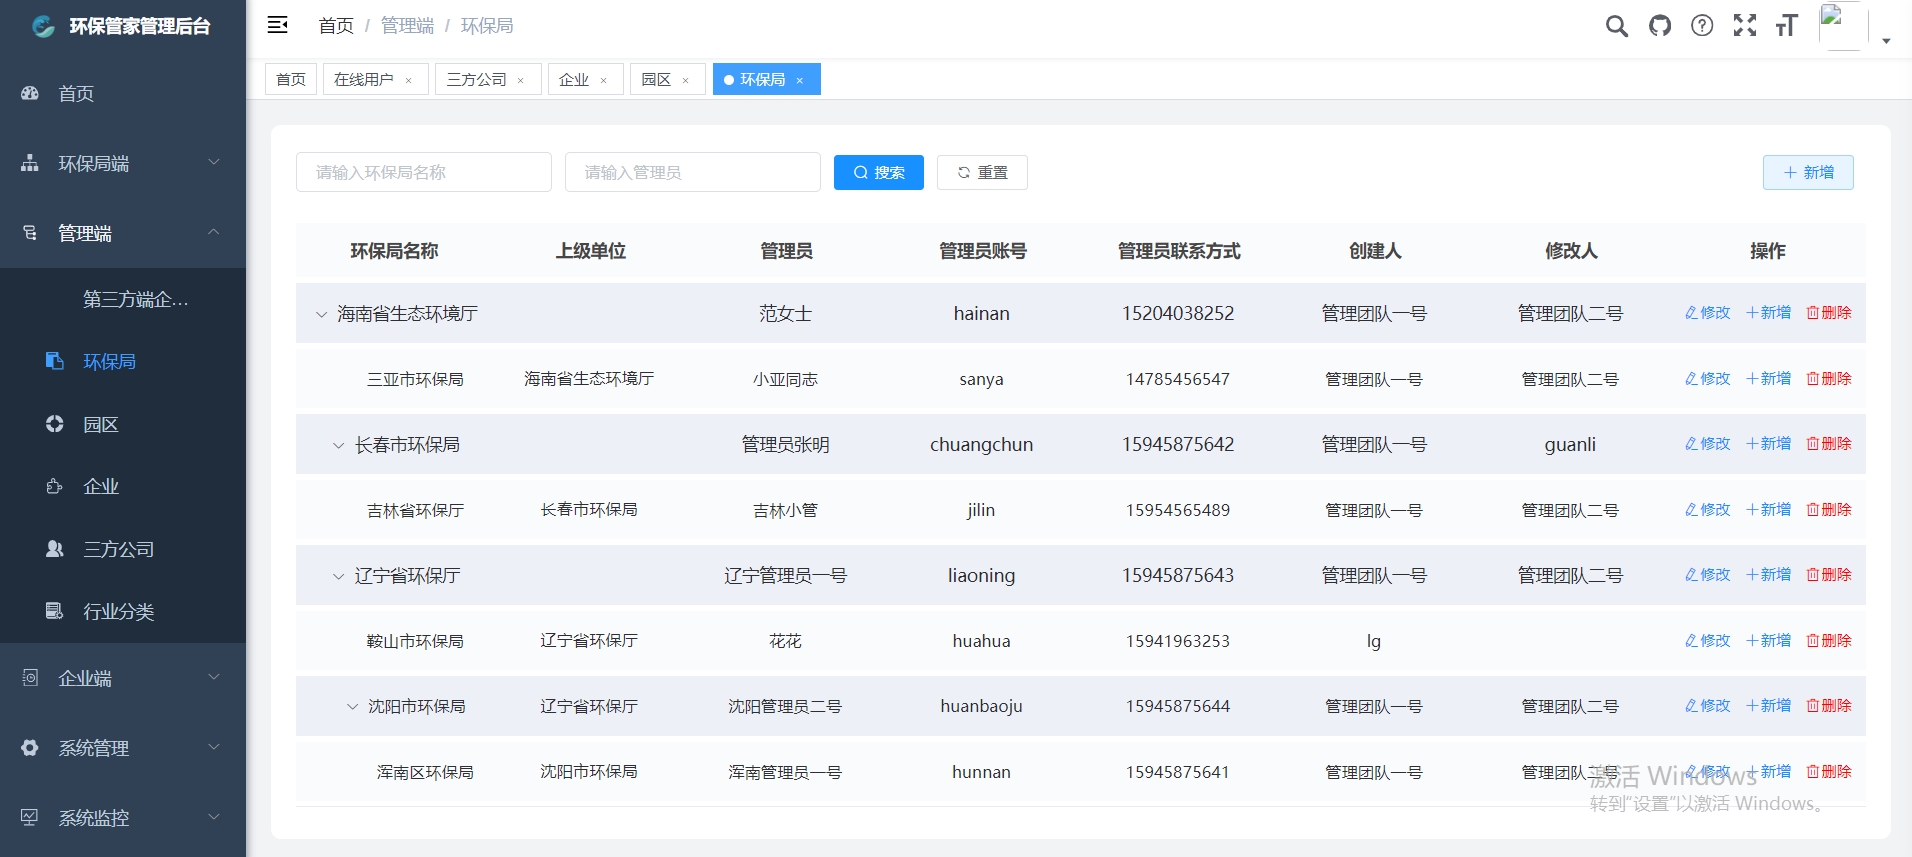Click the 管理端 icon in sidebar
This screenshot has height=857, width=1912.
point(30,233)
